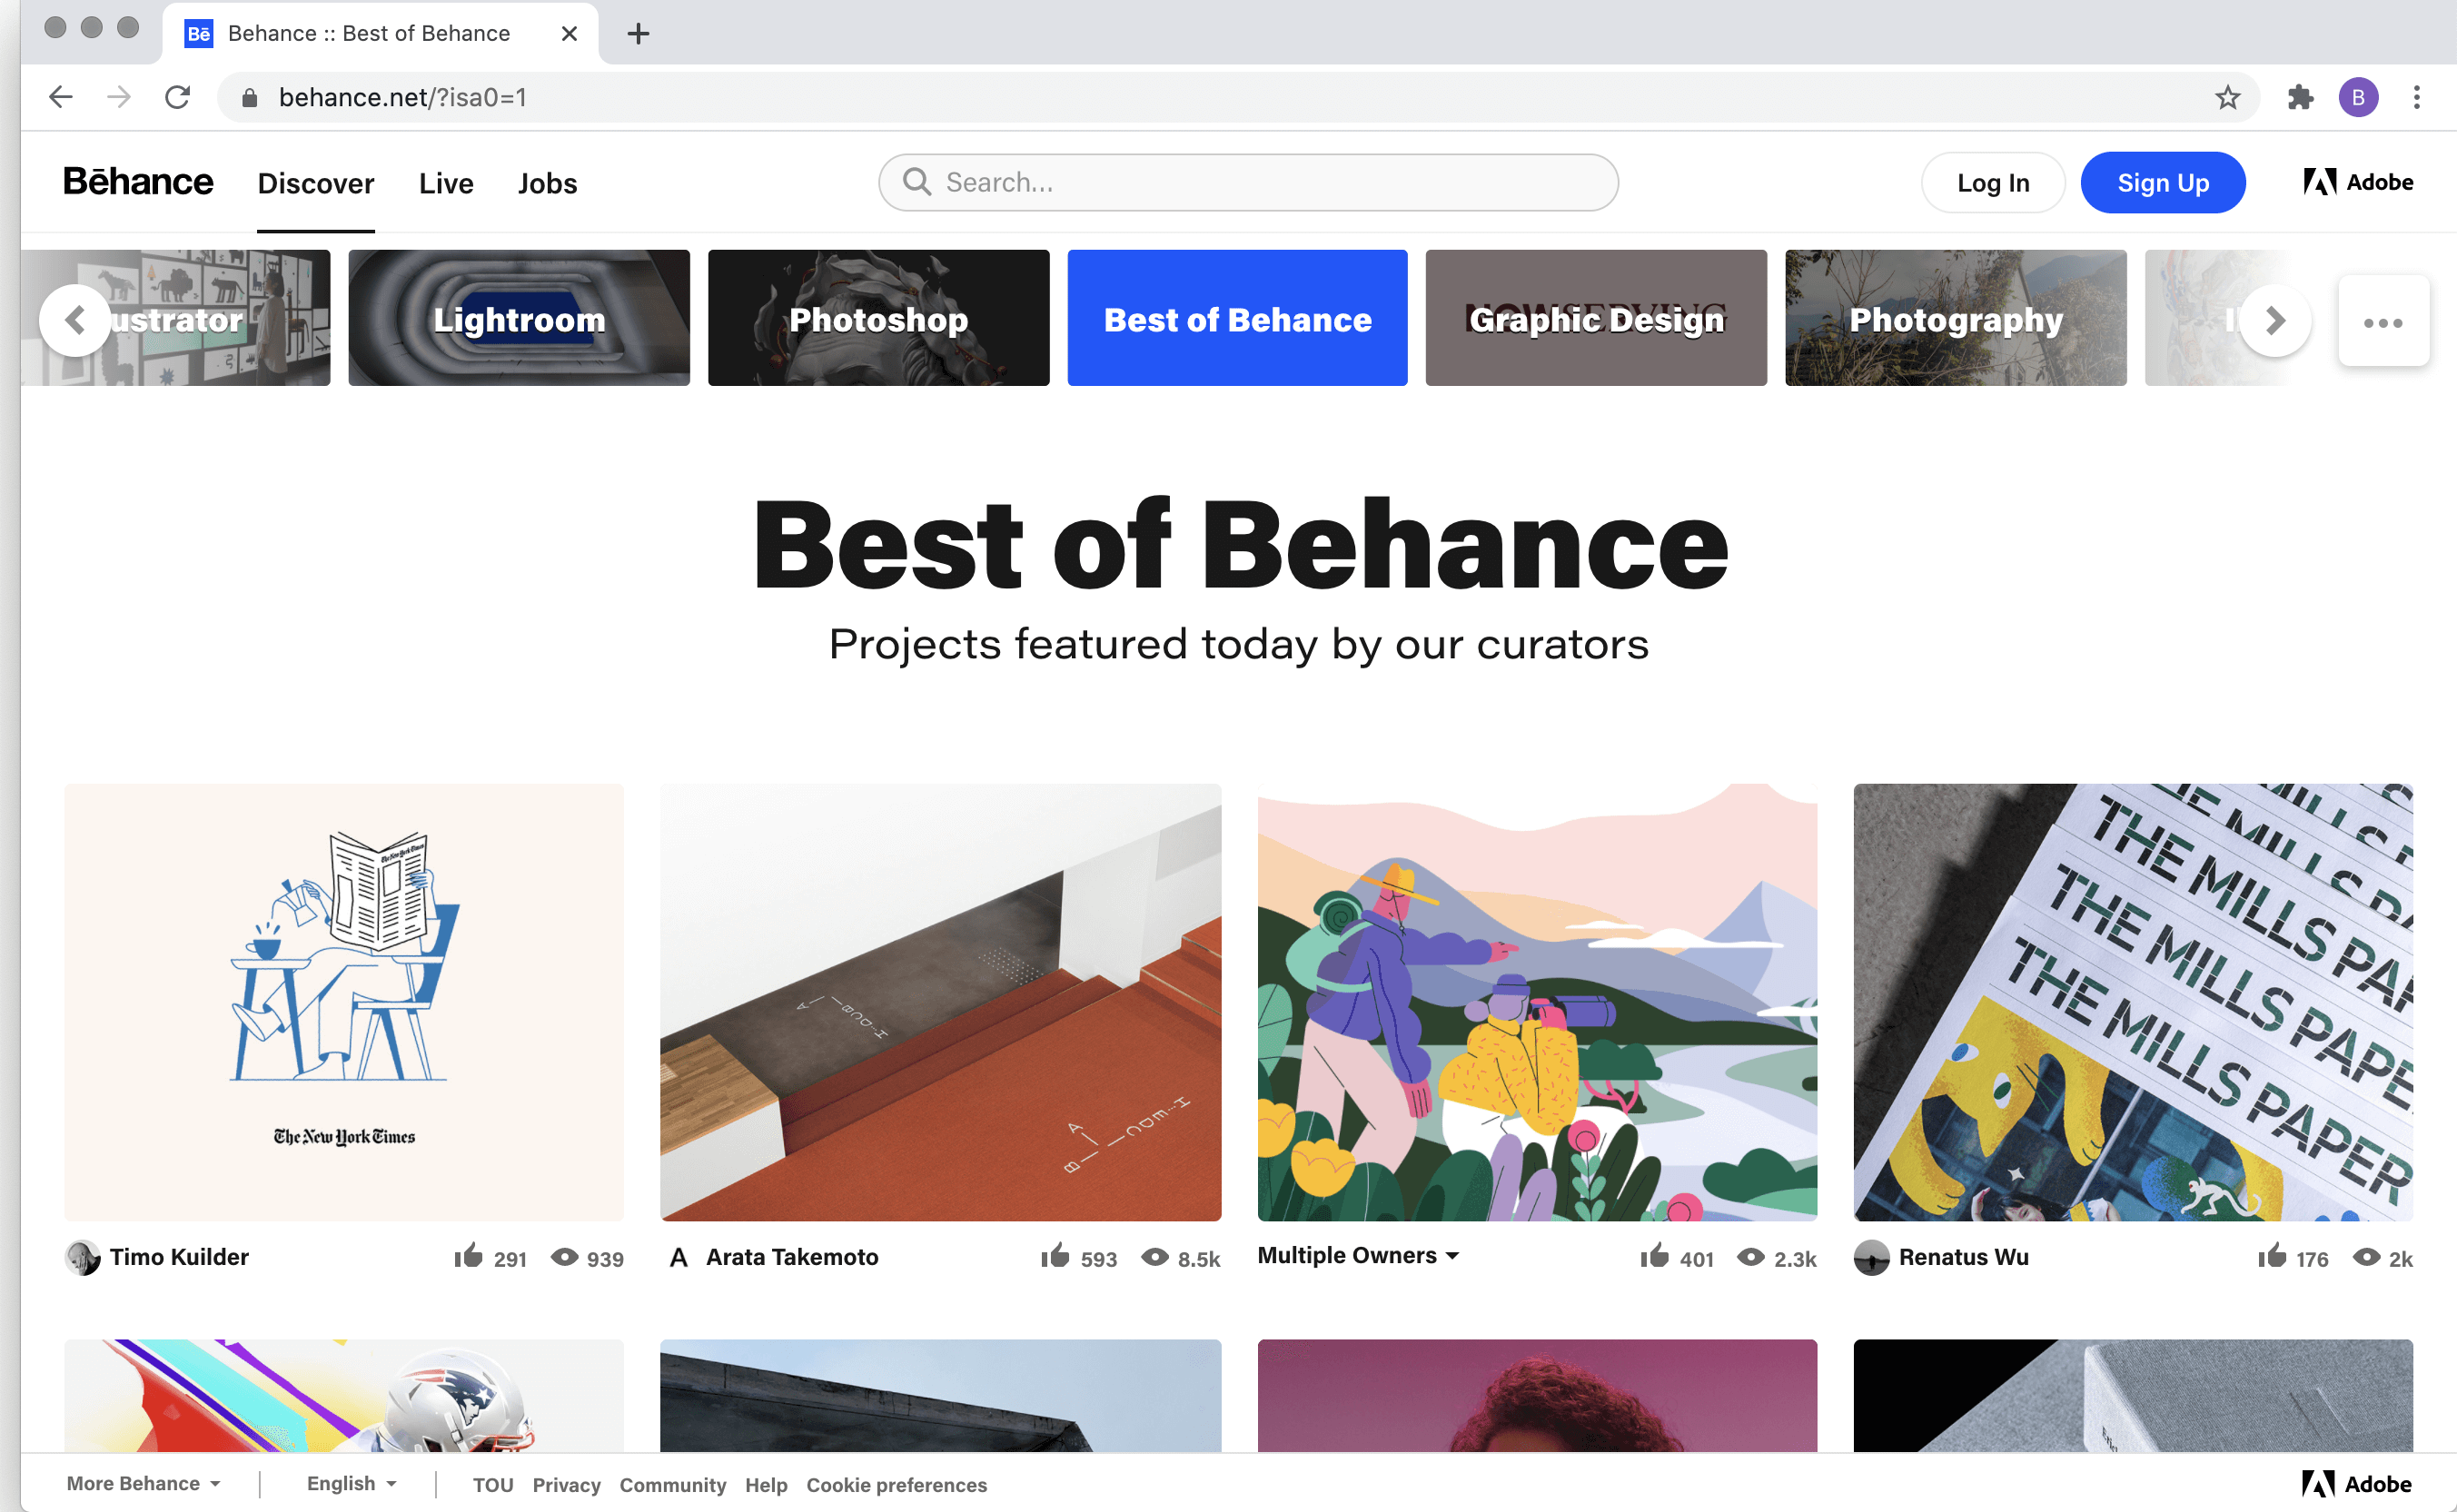Reload the Behance page
Screen dimensions: 2457x1512
pyautogui.click(x=178, y=97)
